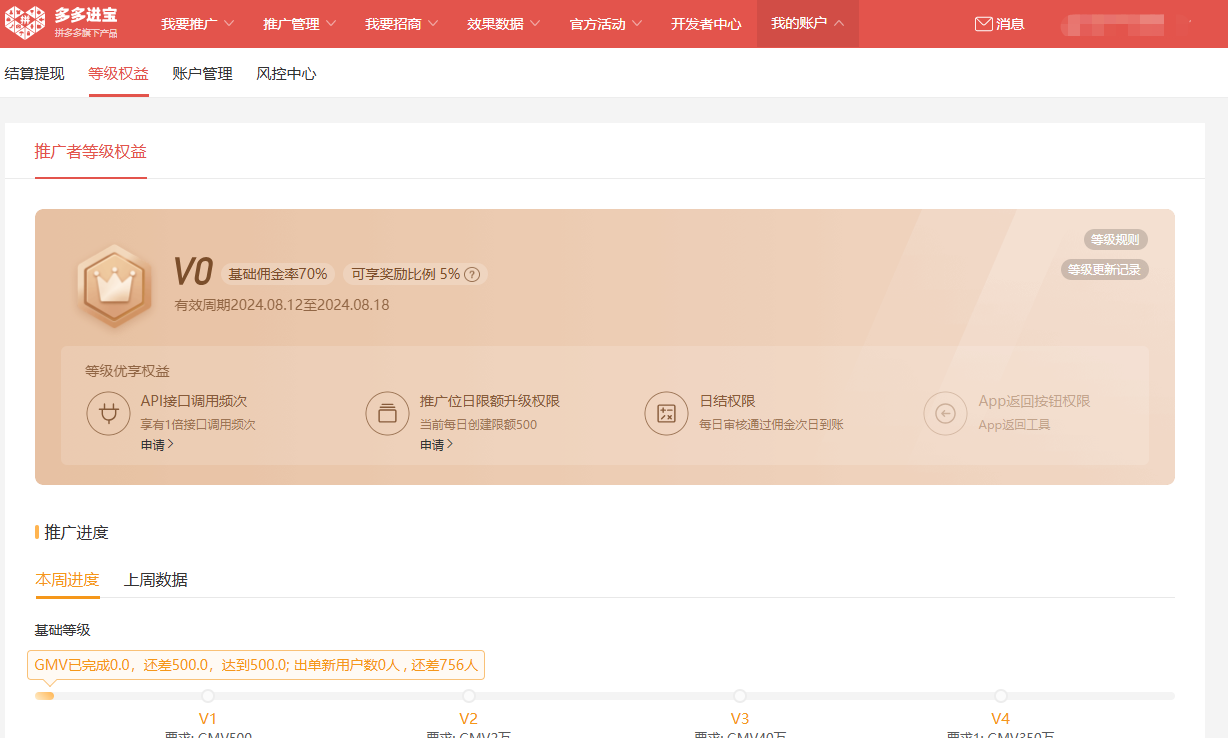Click the 多多进宝 logo icon
The image size is (1228, 738).
point(25,23)
